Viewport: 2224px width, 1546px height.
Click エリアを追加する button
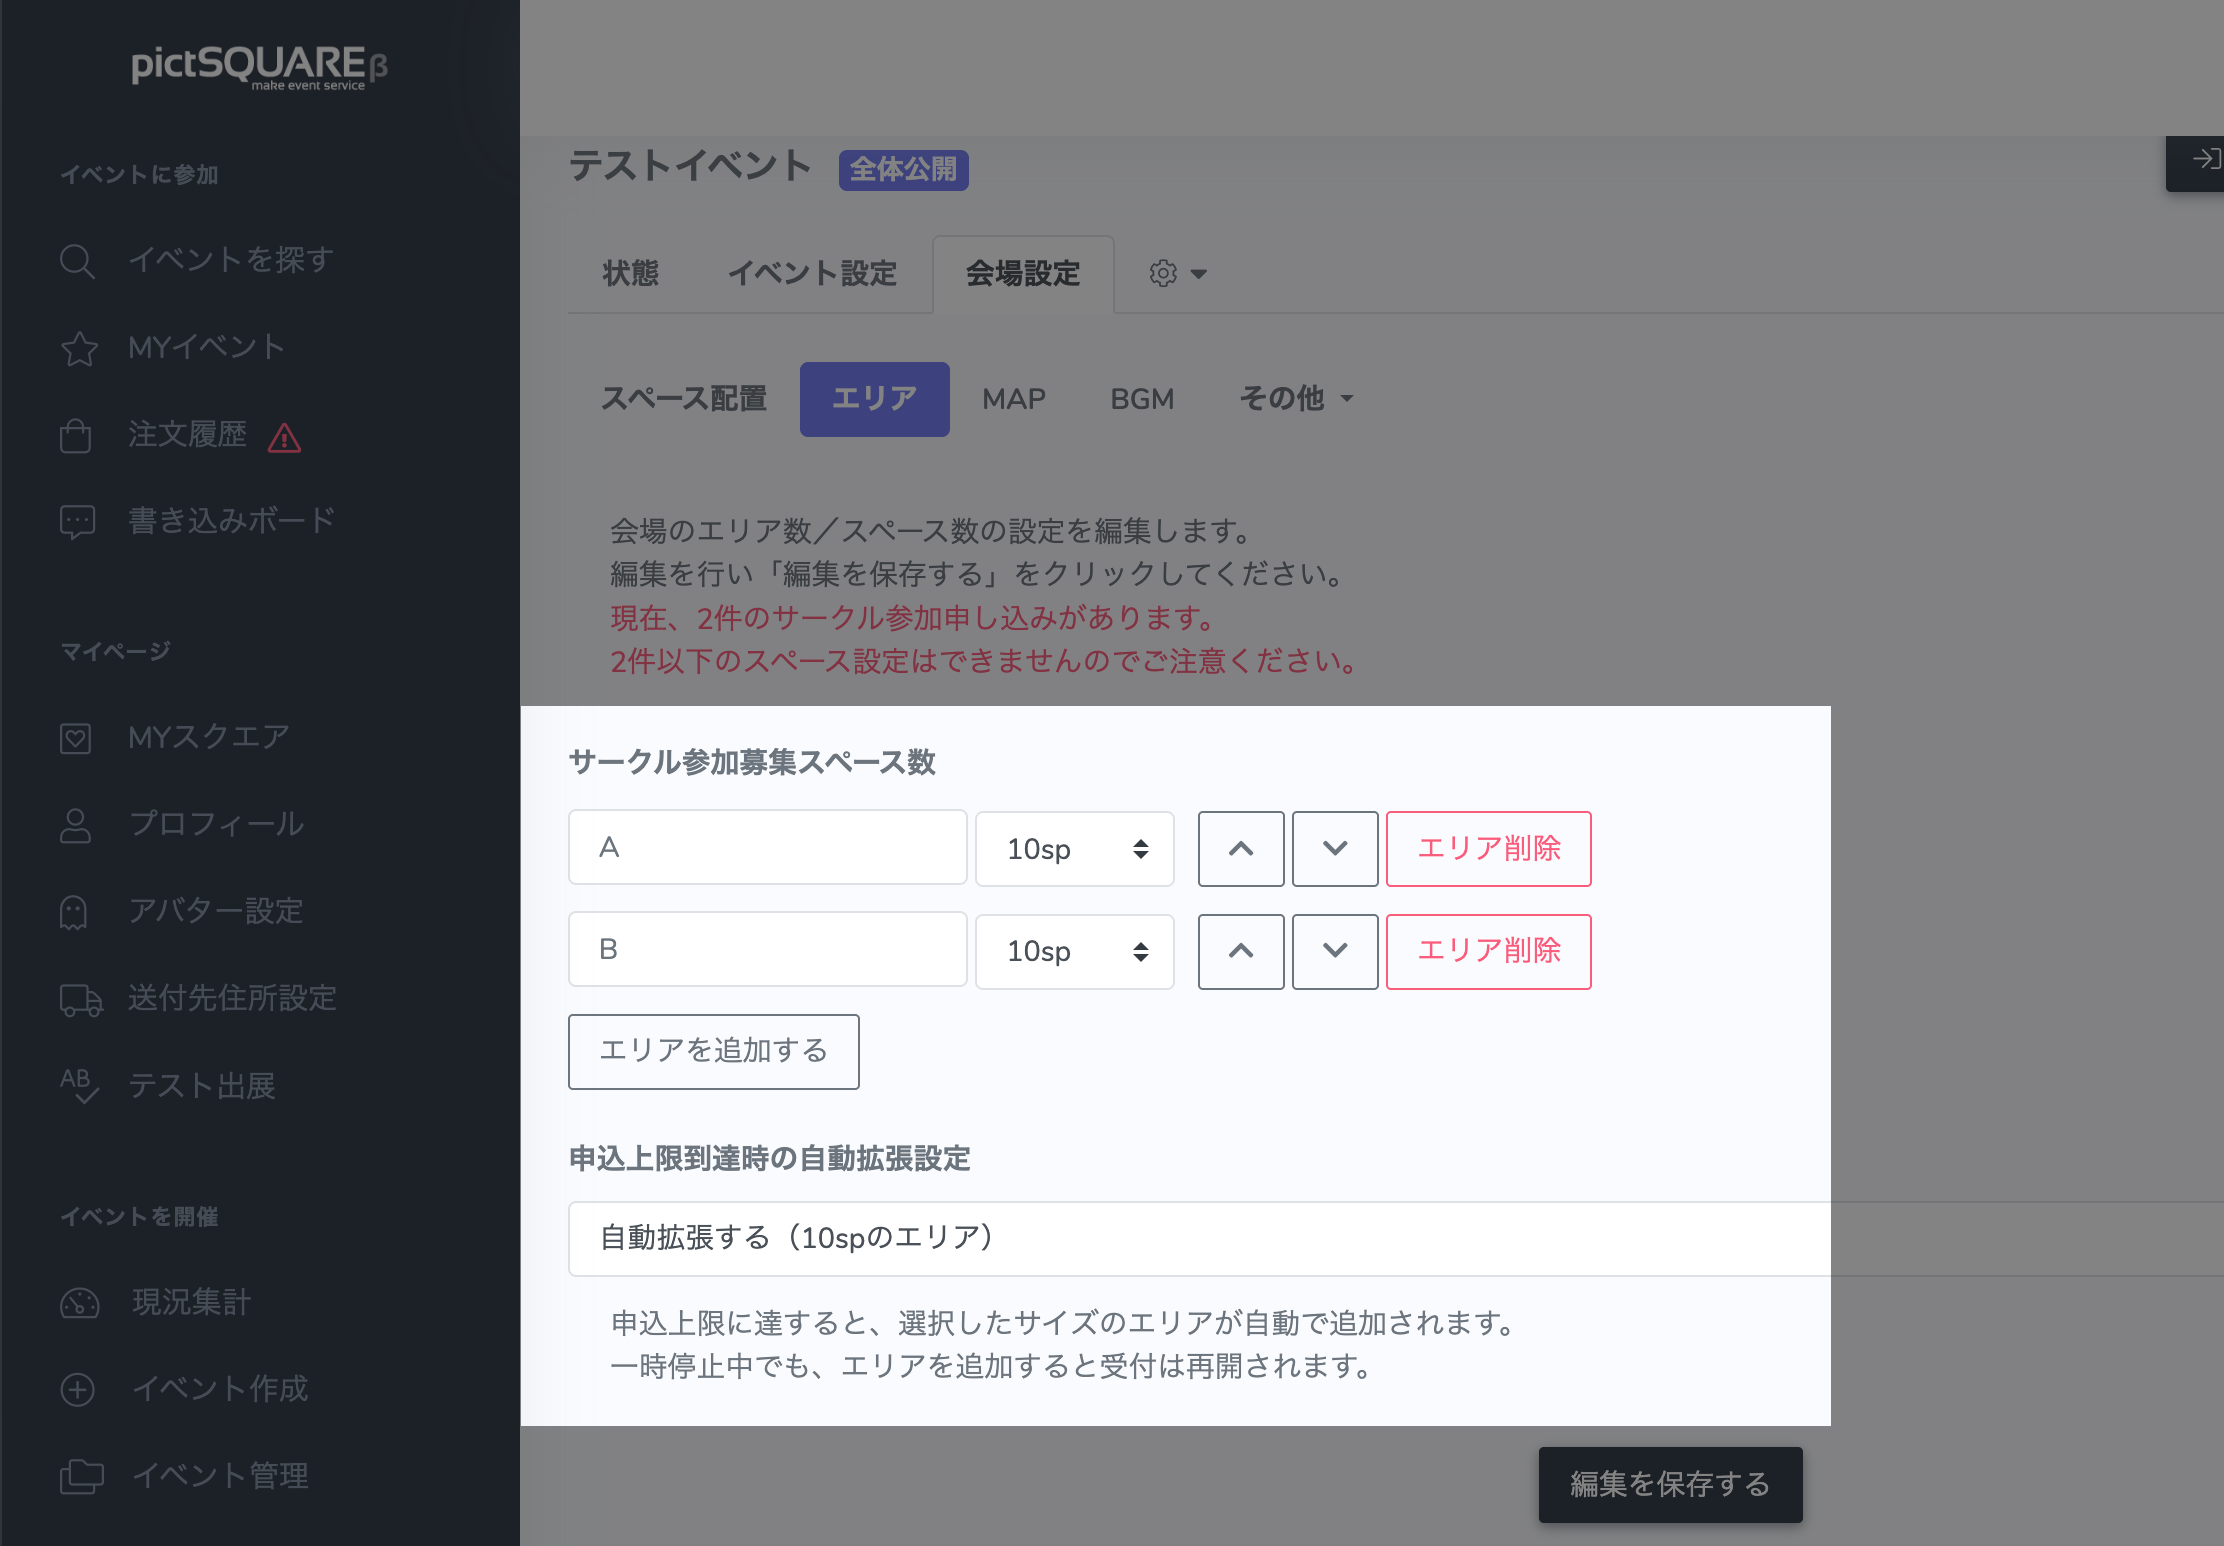pyautogui.click(x=713, y=1051)
